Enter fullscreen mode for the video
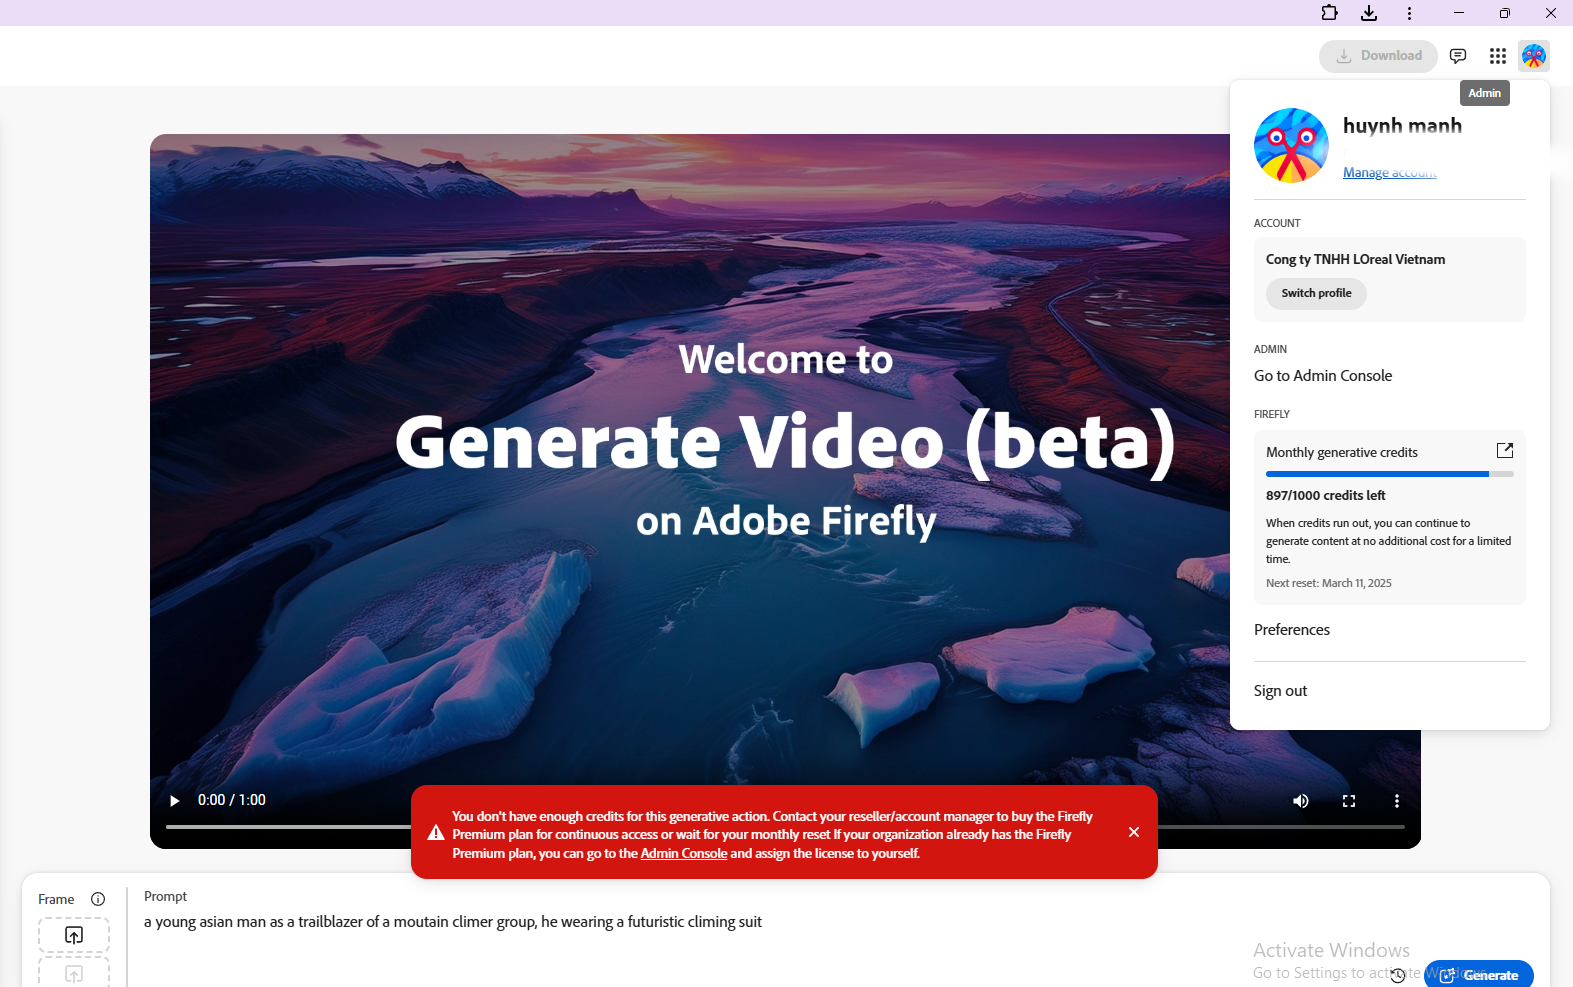Screen dimensions: 1573x987 tap(1349, 801)
